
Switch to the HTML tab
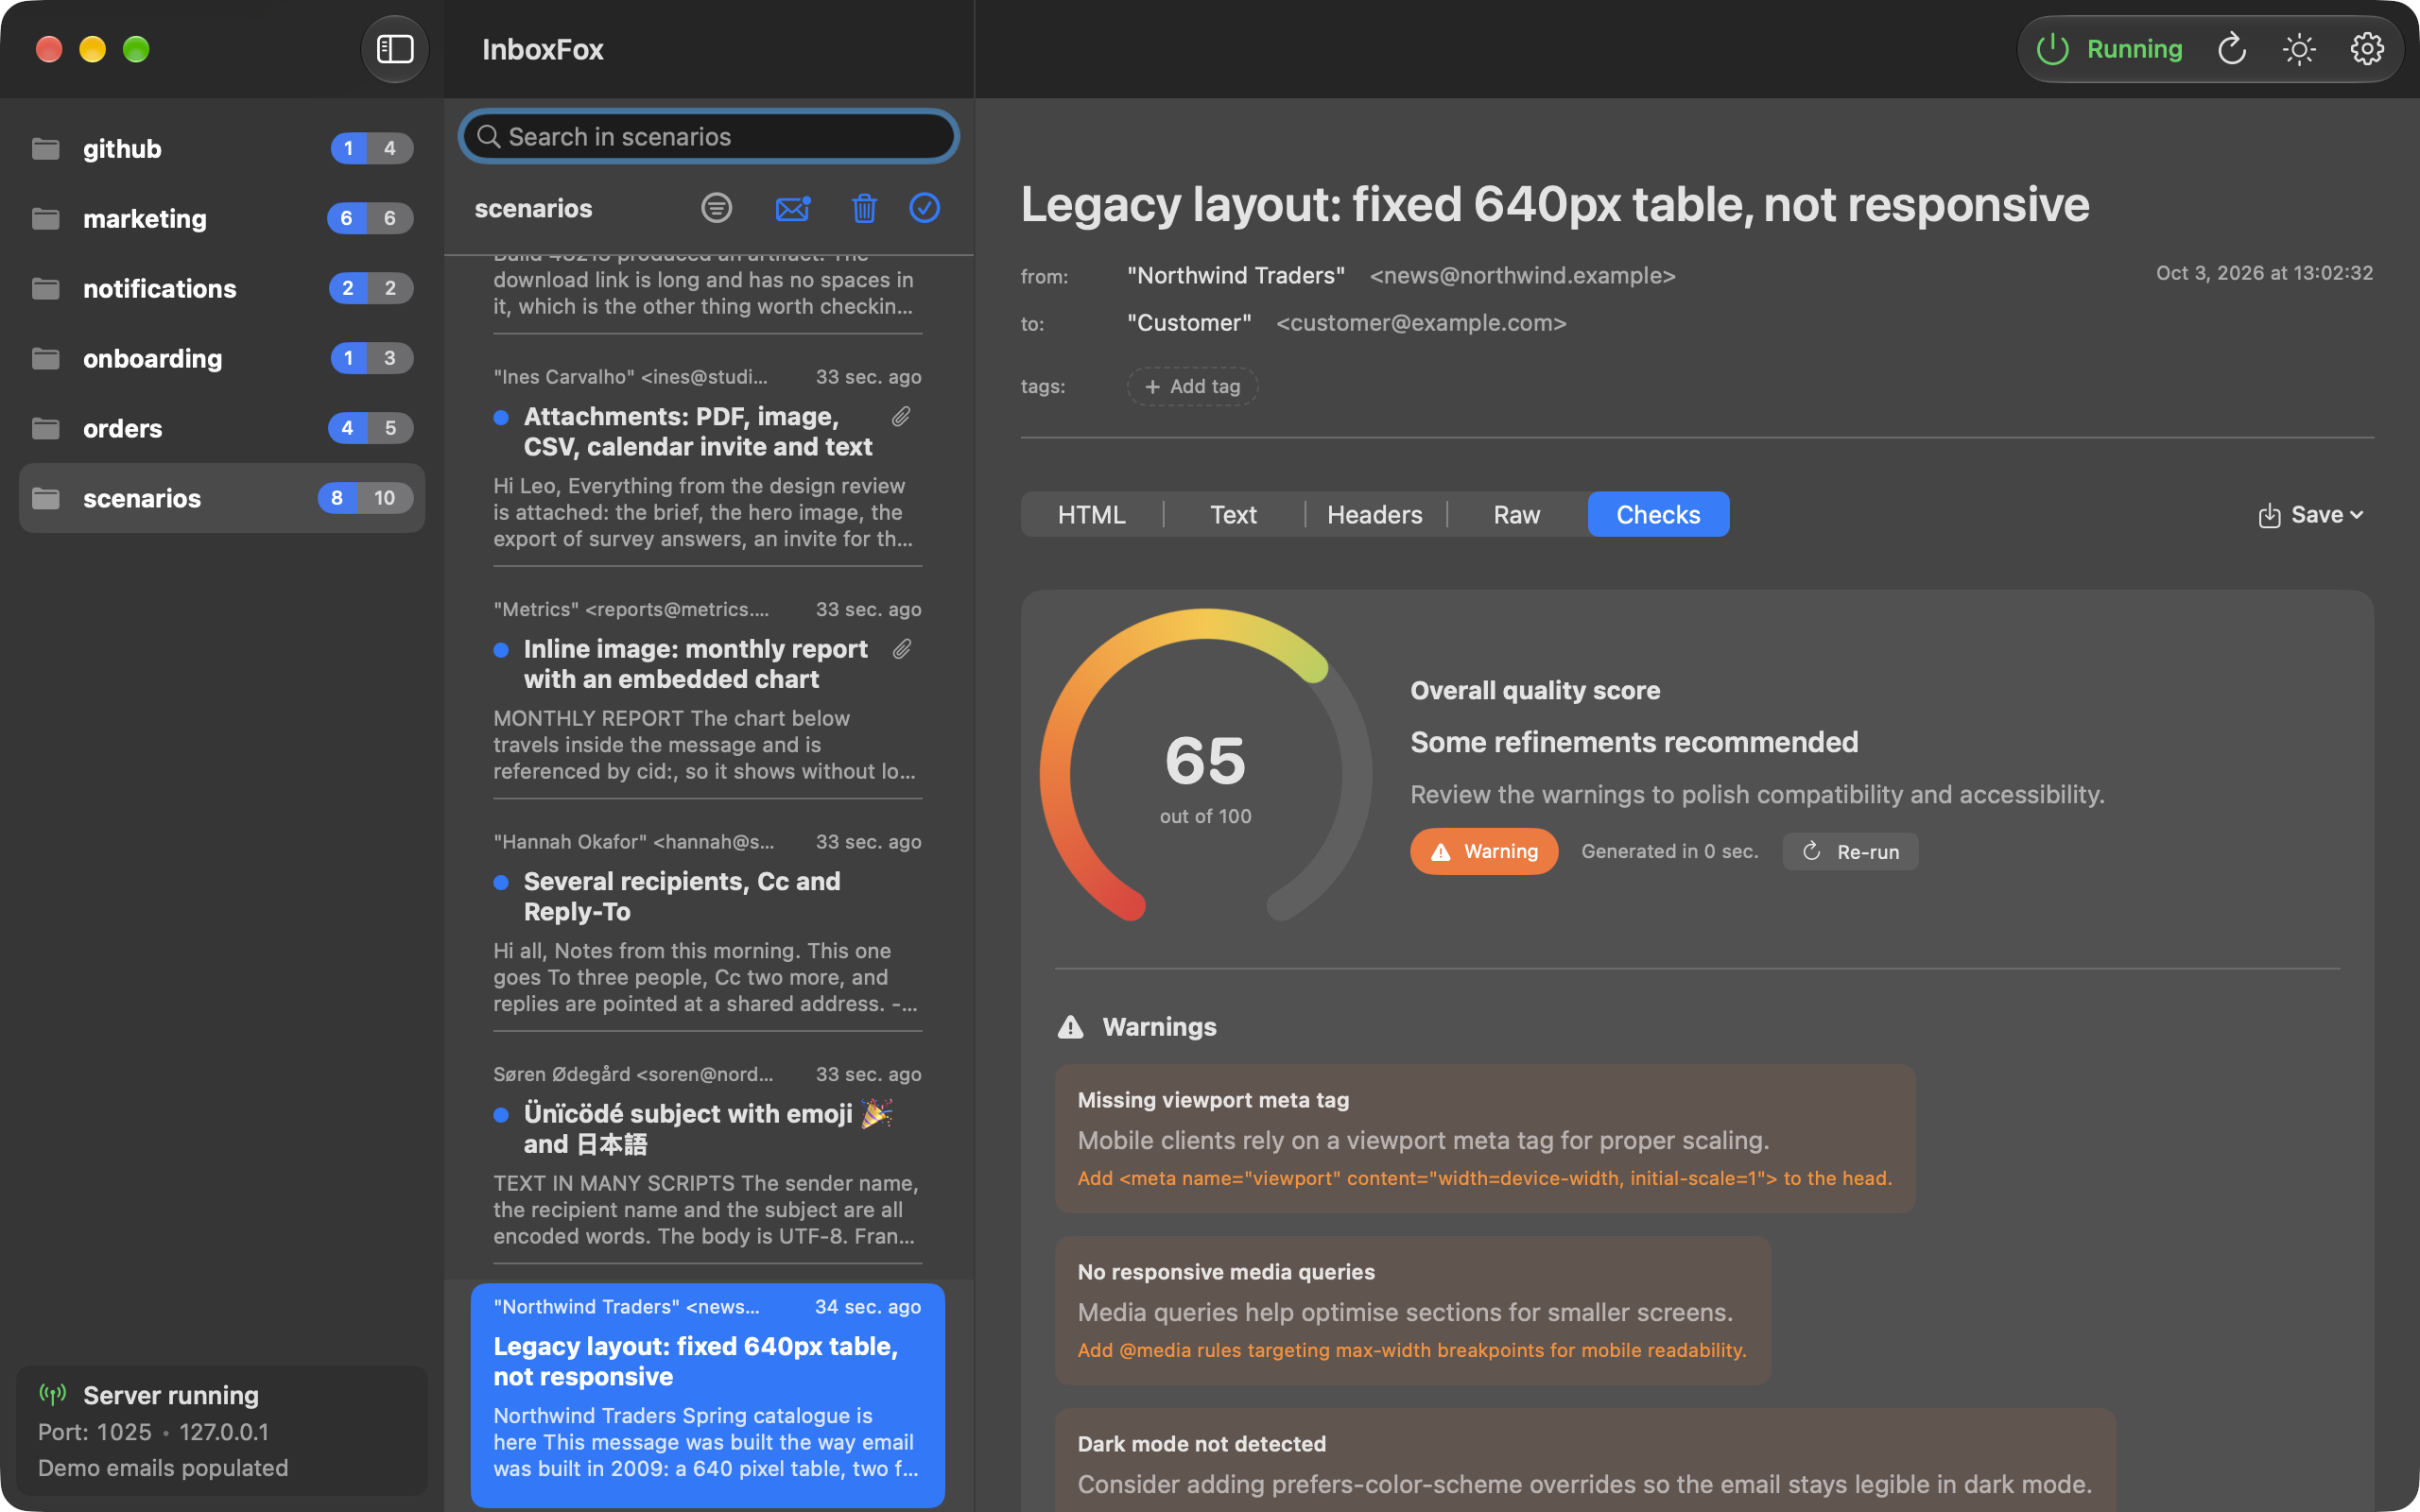tap(1091, 514)
